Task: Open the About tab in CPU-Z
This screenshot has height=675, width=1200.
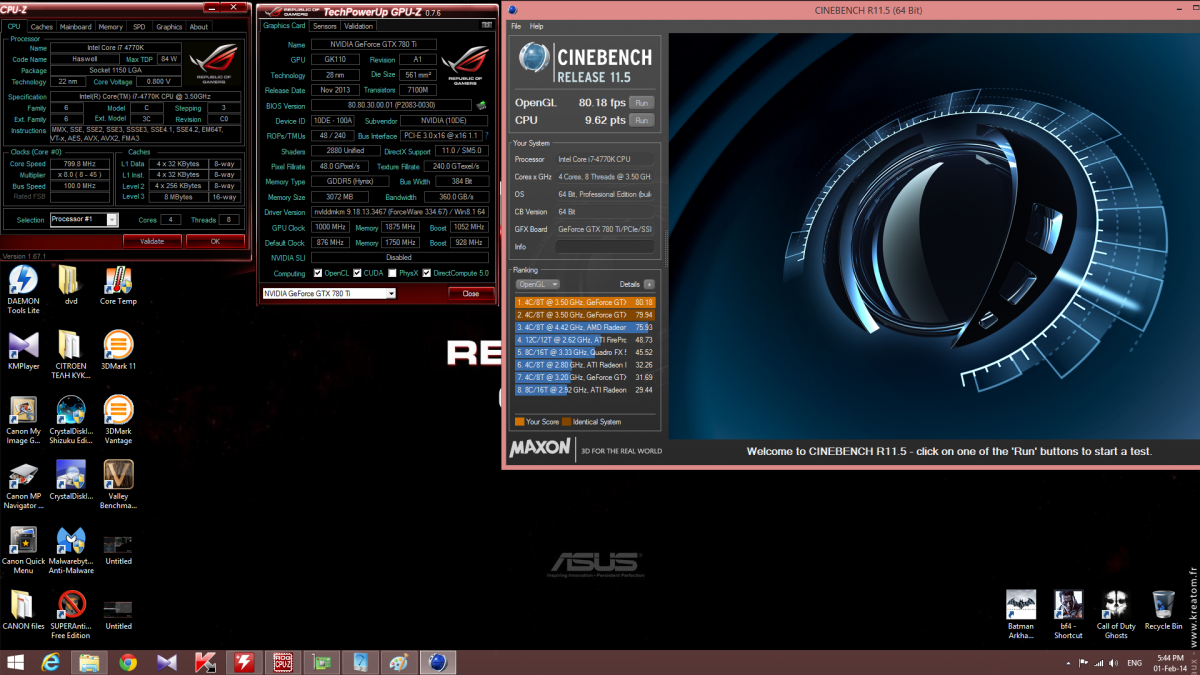Action: 199,27
